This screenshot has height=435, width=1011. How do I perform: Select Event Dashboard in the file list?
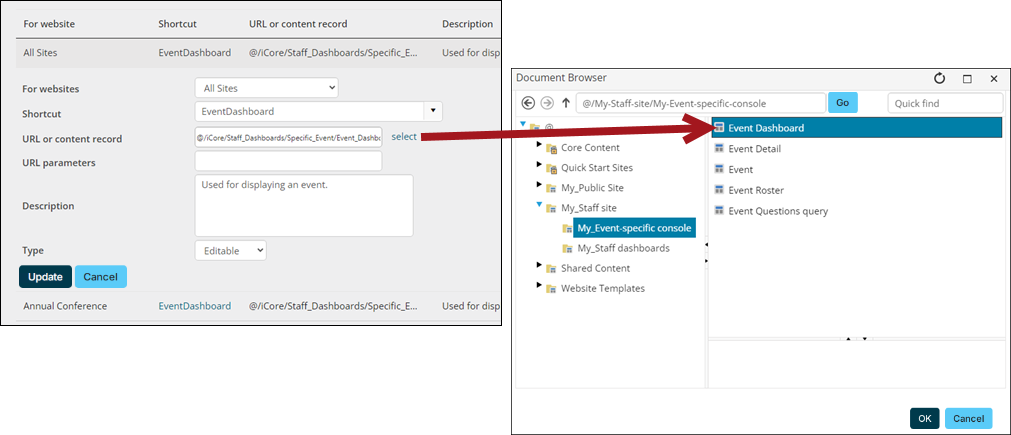(x=856, y=128)
